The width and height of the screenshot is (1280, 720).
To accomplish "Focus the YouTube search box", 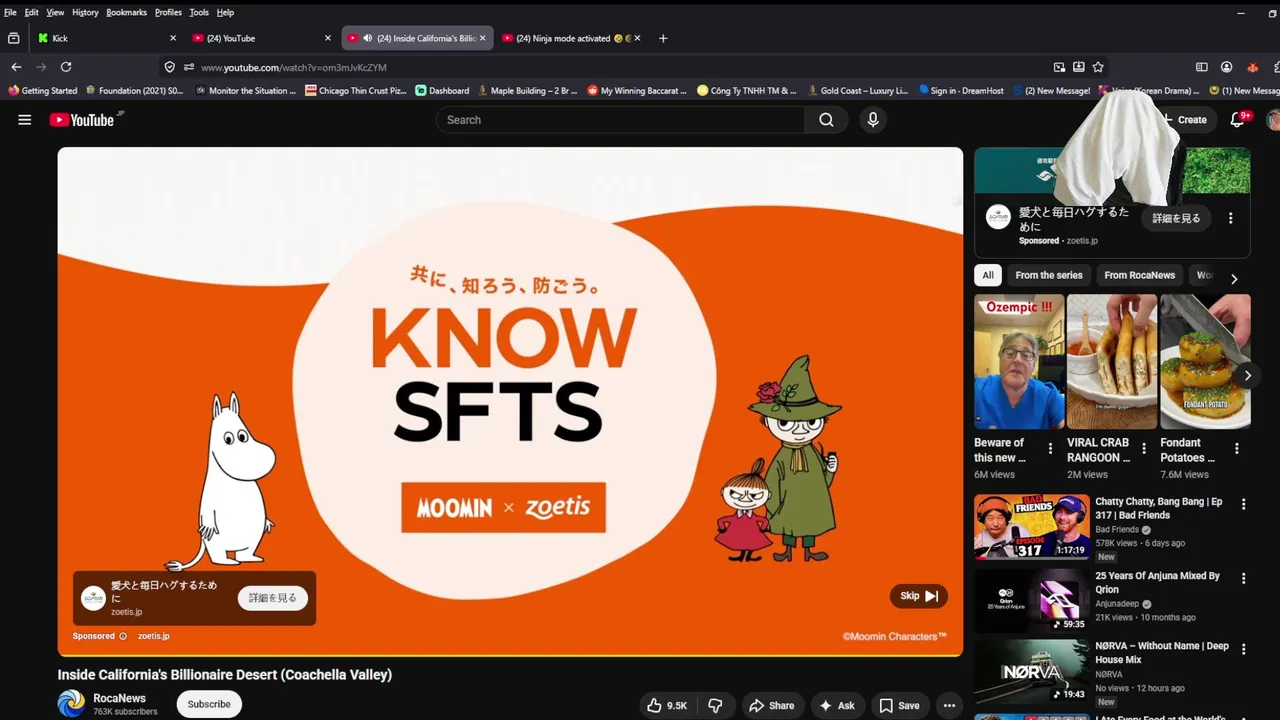I will click(620, 120).
